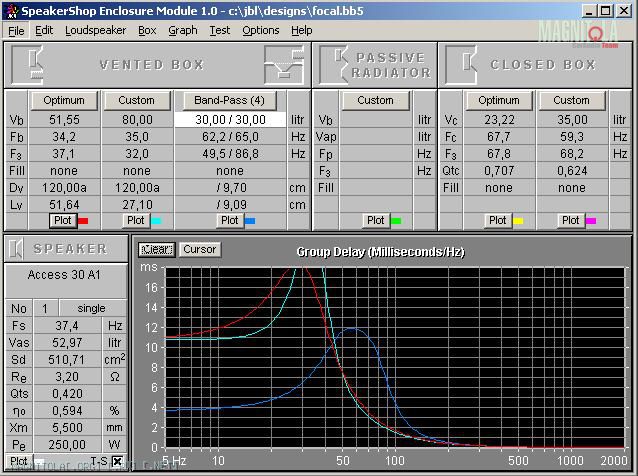Click the closed Optimum Qtc value 0,707

(x=499, y=170)
